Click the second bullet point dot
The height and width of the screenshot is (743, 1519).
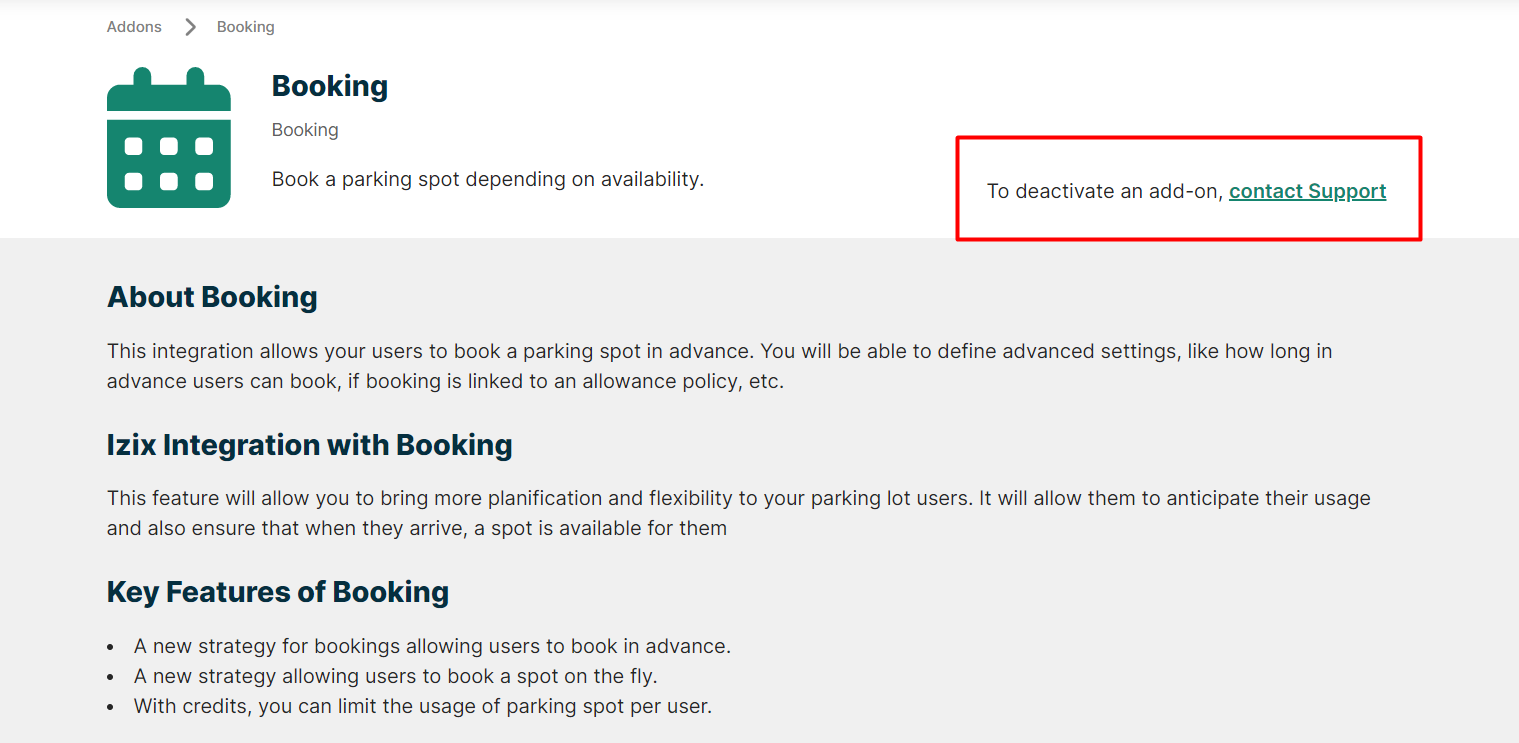point(111,677)
